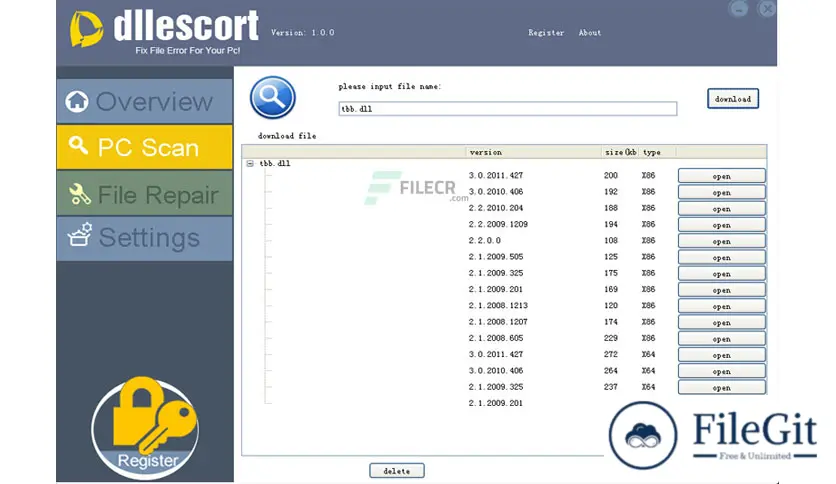836x484 pixels.
Task: Open the Settings tab
Action: [144, 238]
